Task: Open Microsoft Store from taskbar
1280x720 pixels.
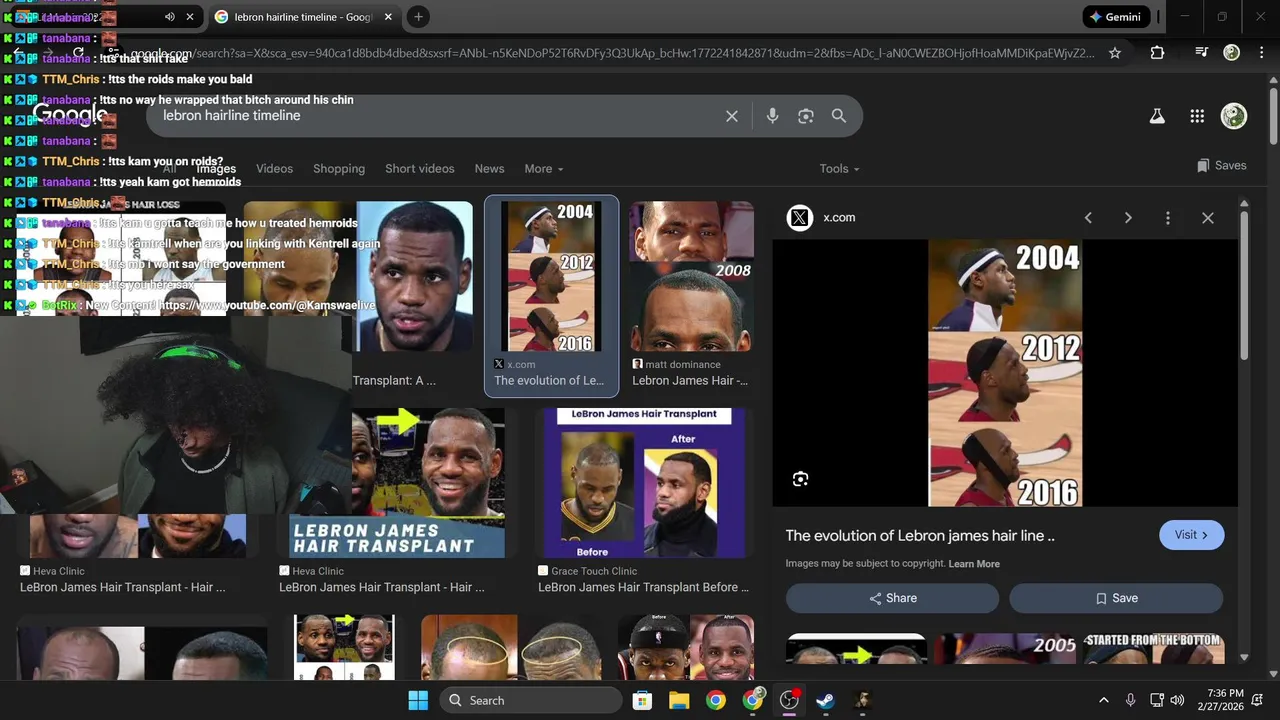Action: [x=642, y=700]
